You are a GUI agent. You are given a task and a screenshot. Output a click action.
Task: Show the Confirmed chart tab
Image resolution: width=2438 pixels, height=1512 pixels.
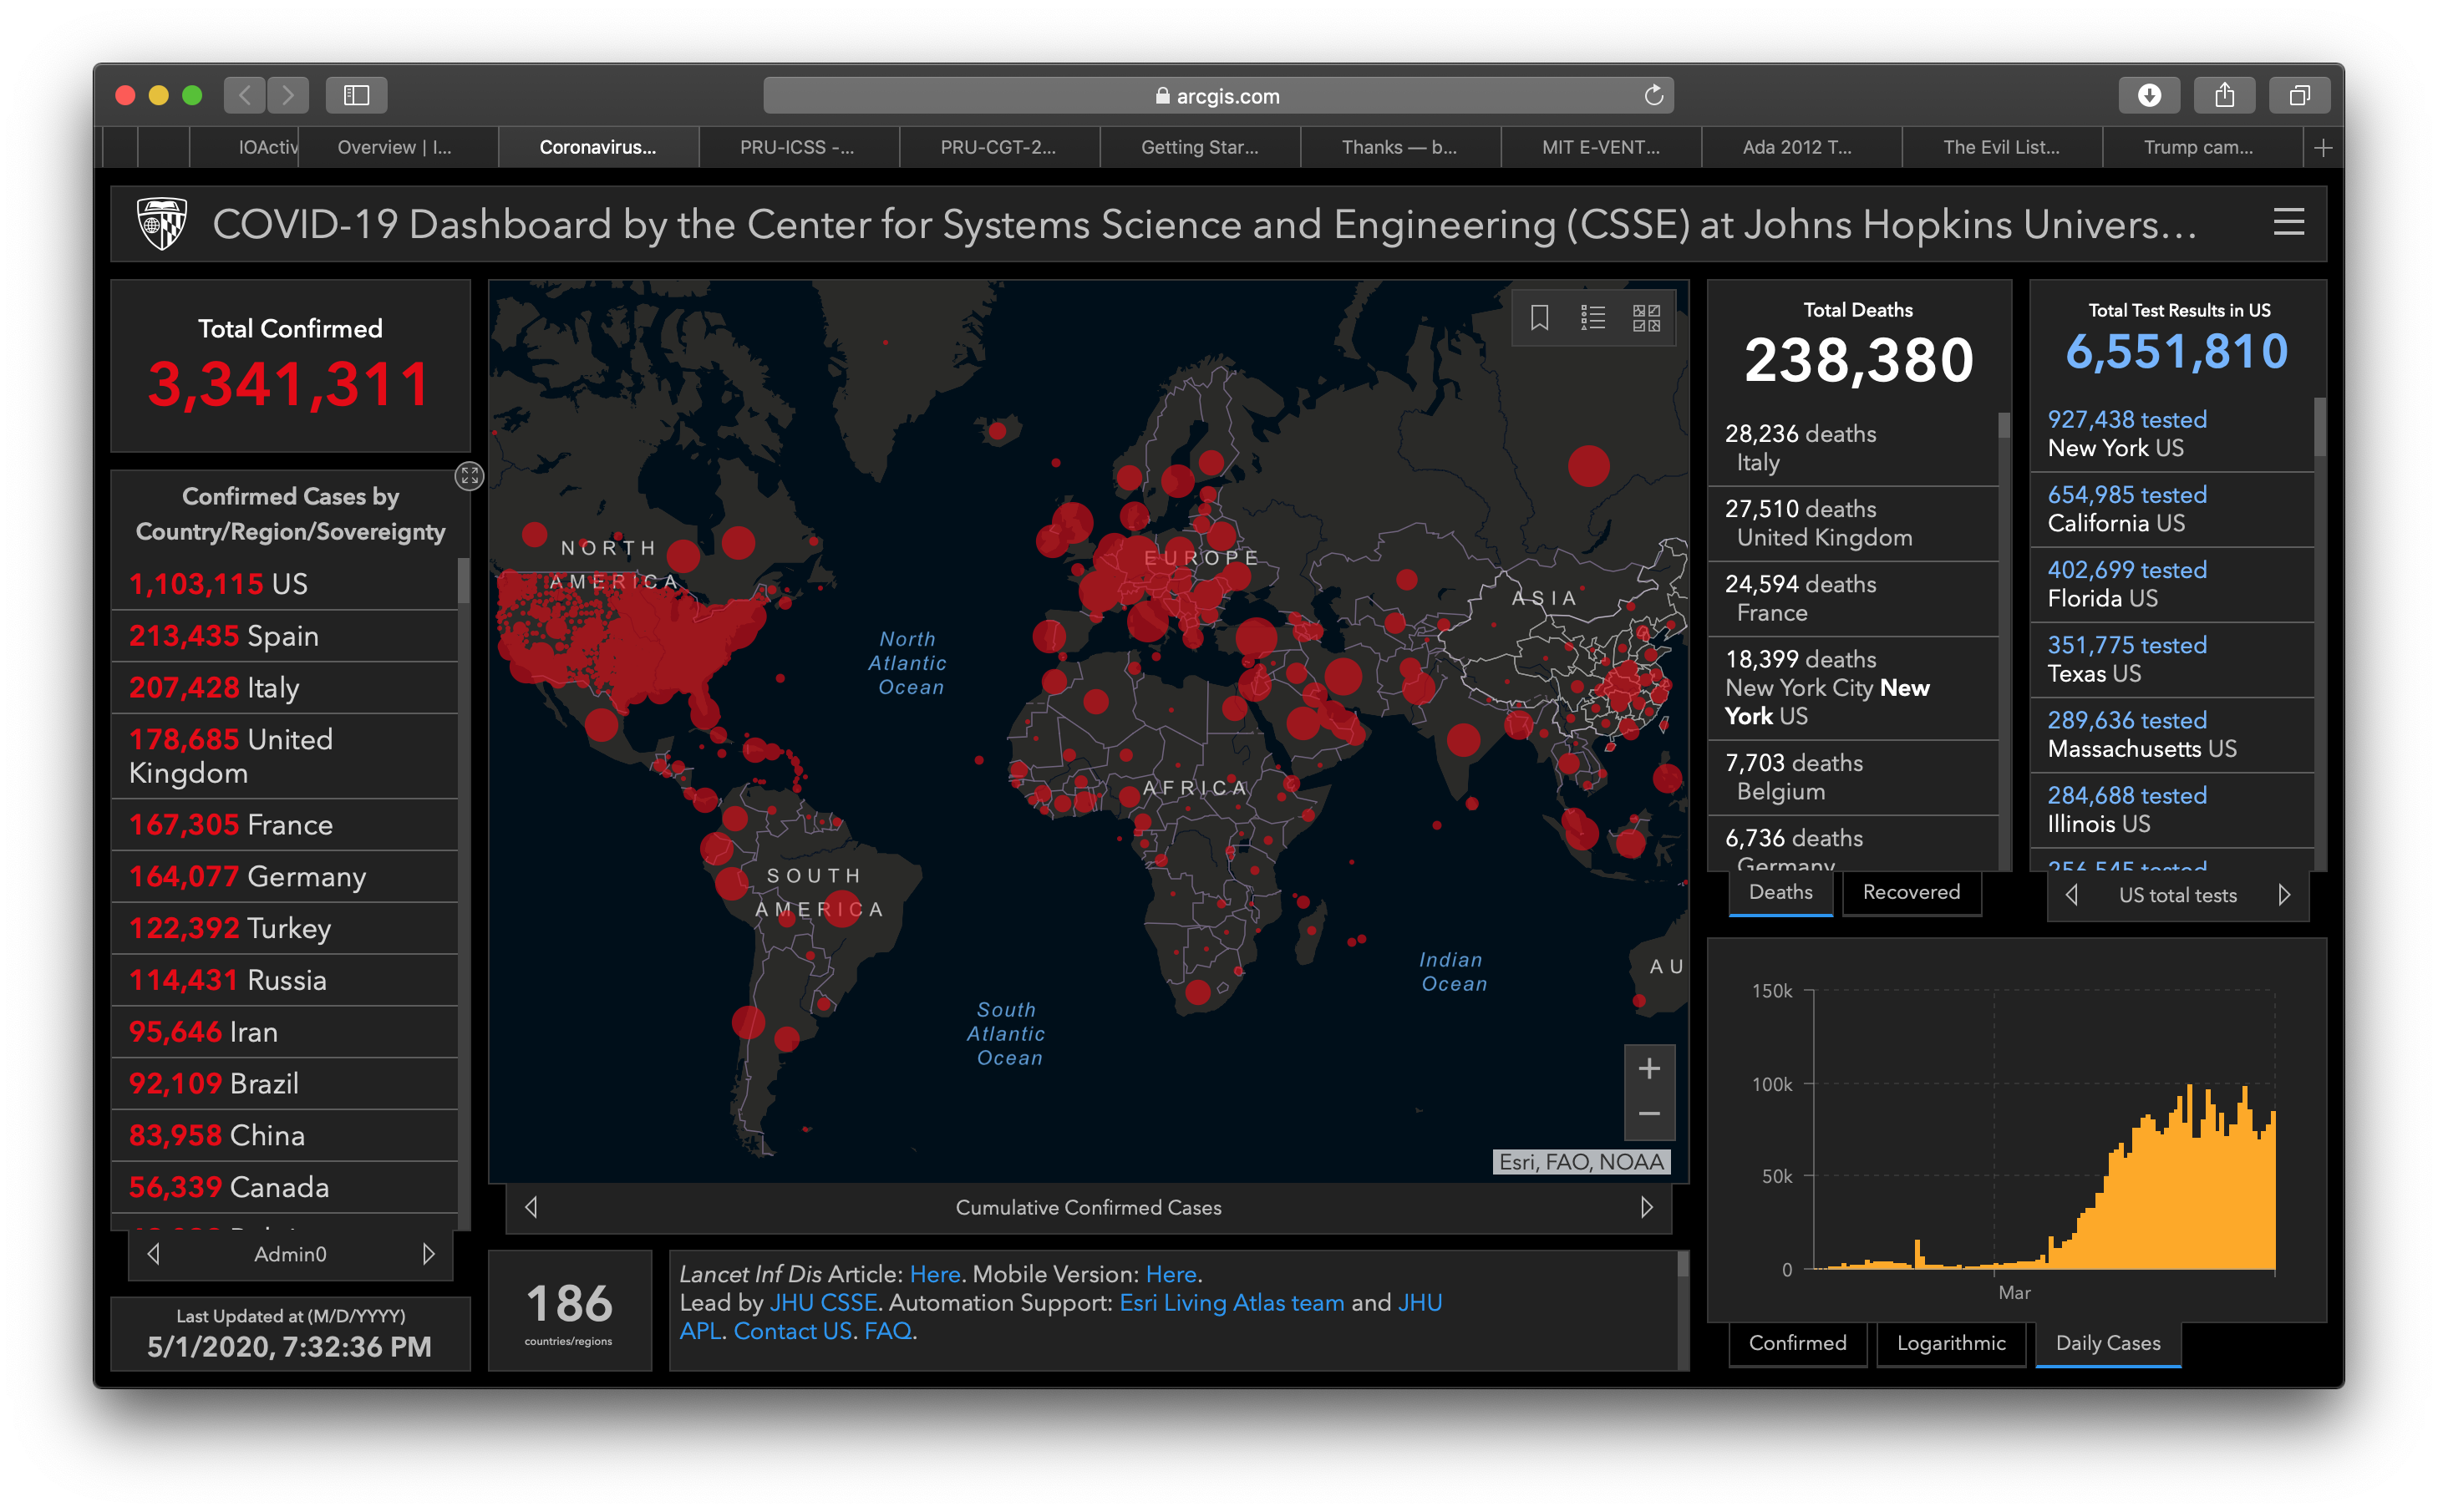click(1797, 1343)
